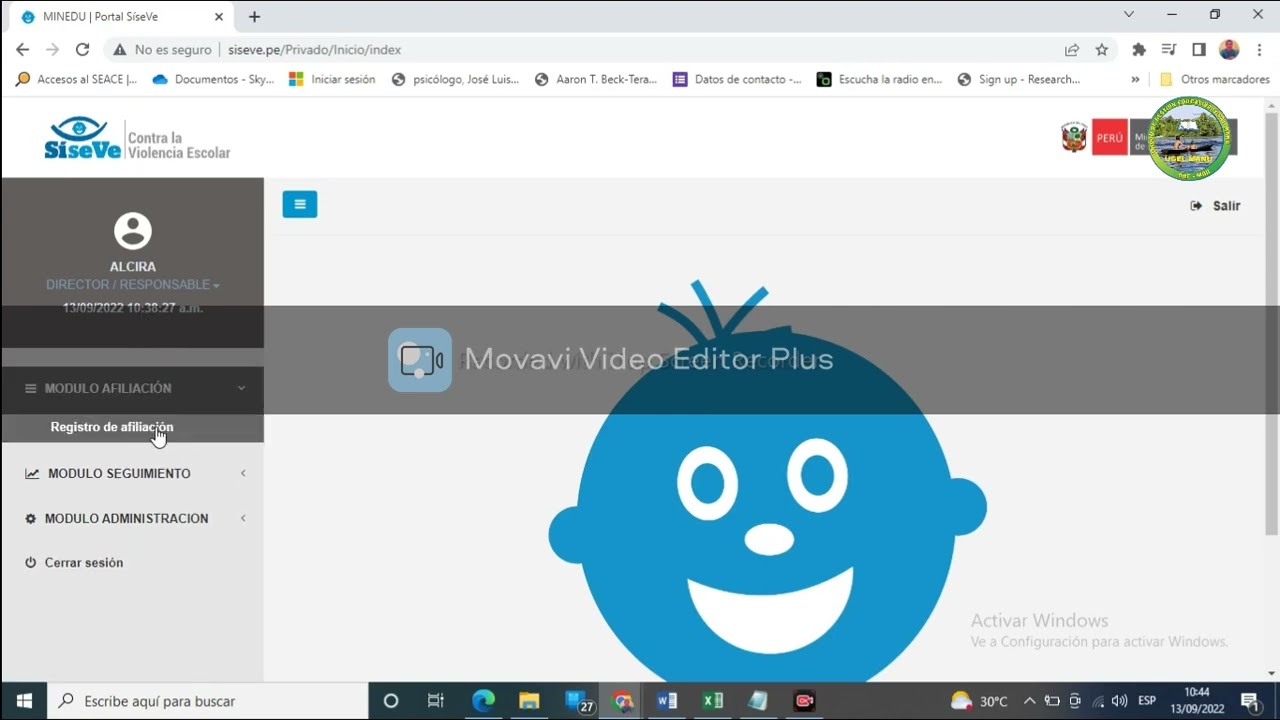Click the exit icon beside Salir

point(1196,206)
